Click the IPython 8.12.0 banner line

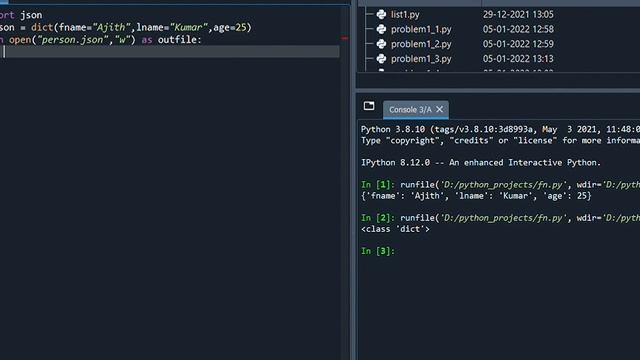[x=481, y=162]
